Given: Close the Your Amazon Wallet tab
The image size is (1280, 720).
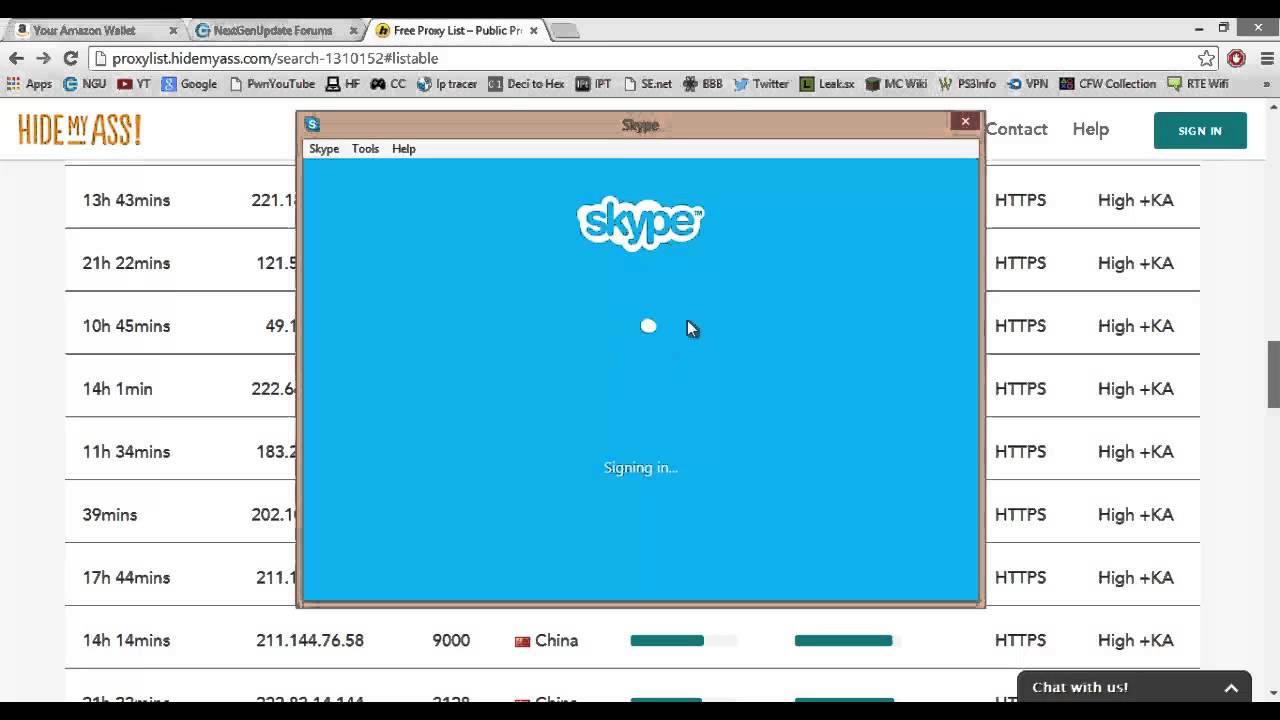Looking at the screenshot, I should click(x=173, y=31).
